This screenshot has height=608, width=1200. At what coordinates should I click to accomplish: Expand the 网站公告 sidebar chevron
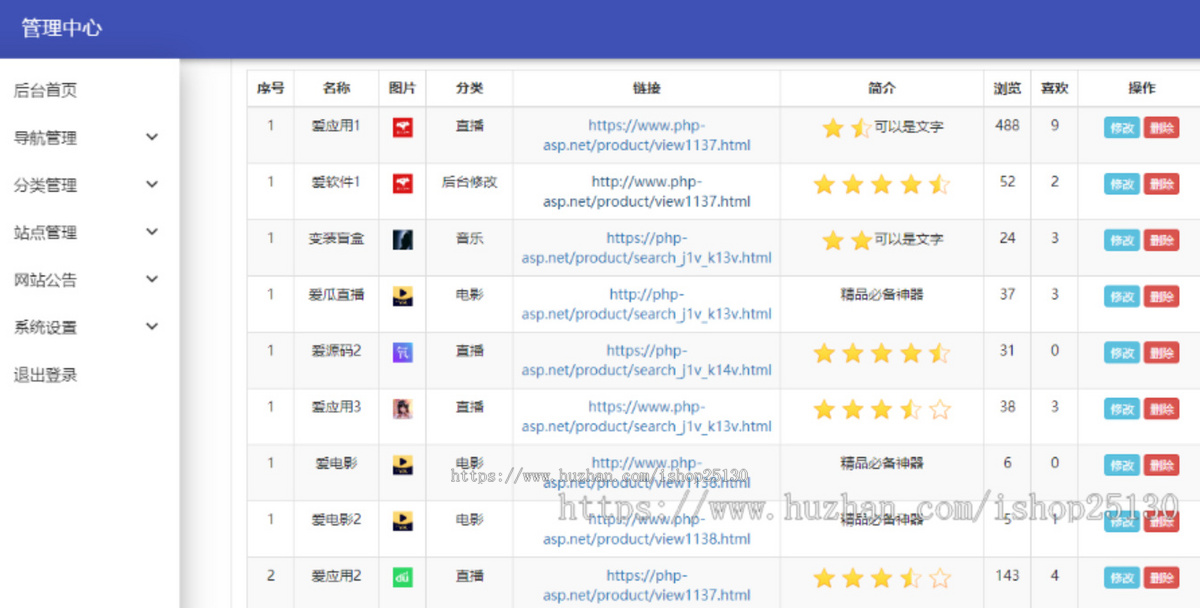pyautogui.click(x=152, y=279)
